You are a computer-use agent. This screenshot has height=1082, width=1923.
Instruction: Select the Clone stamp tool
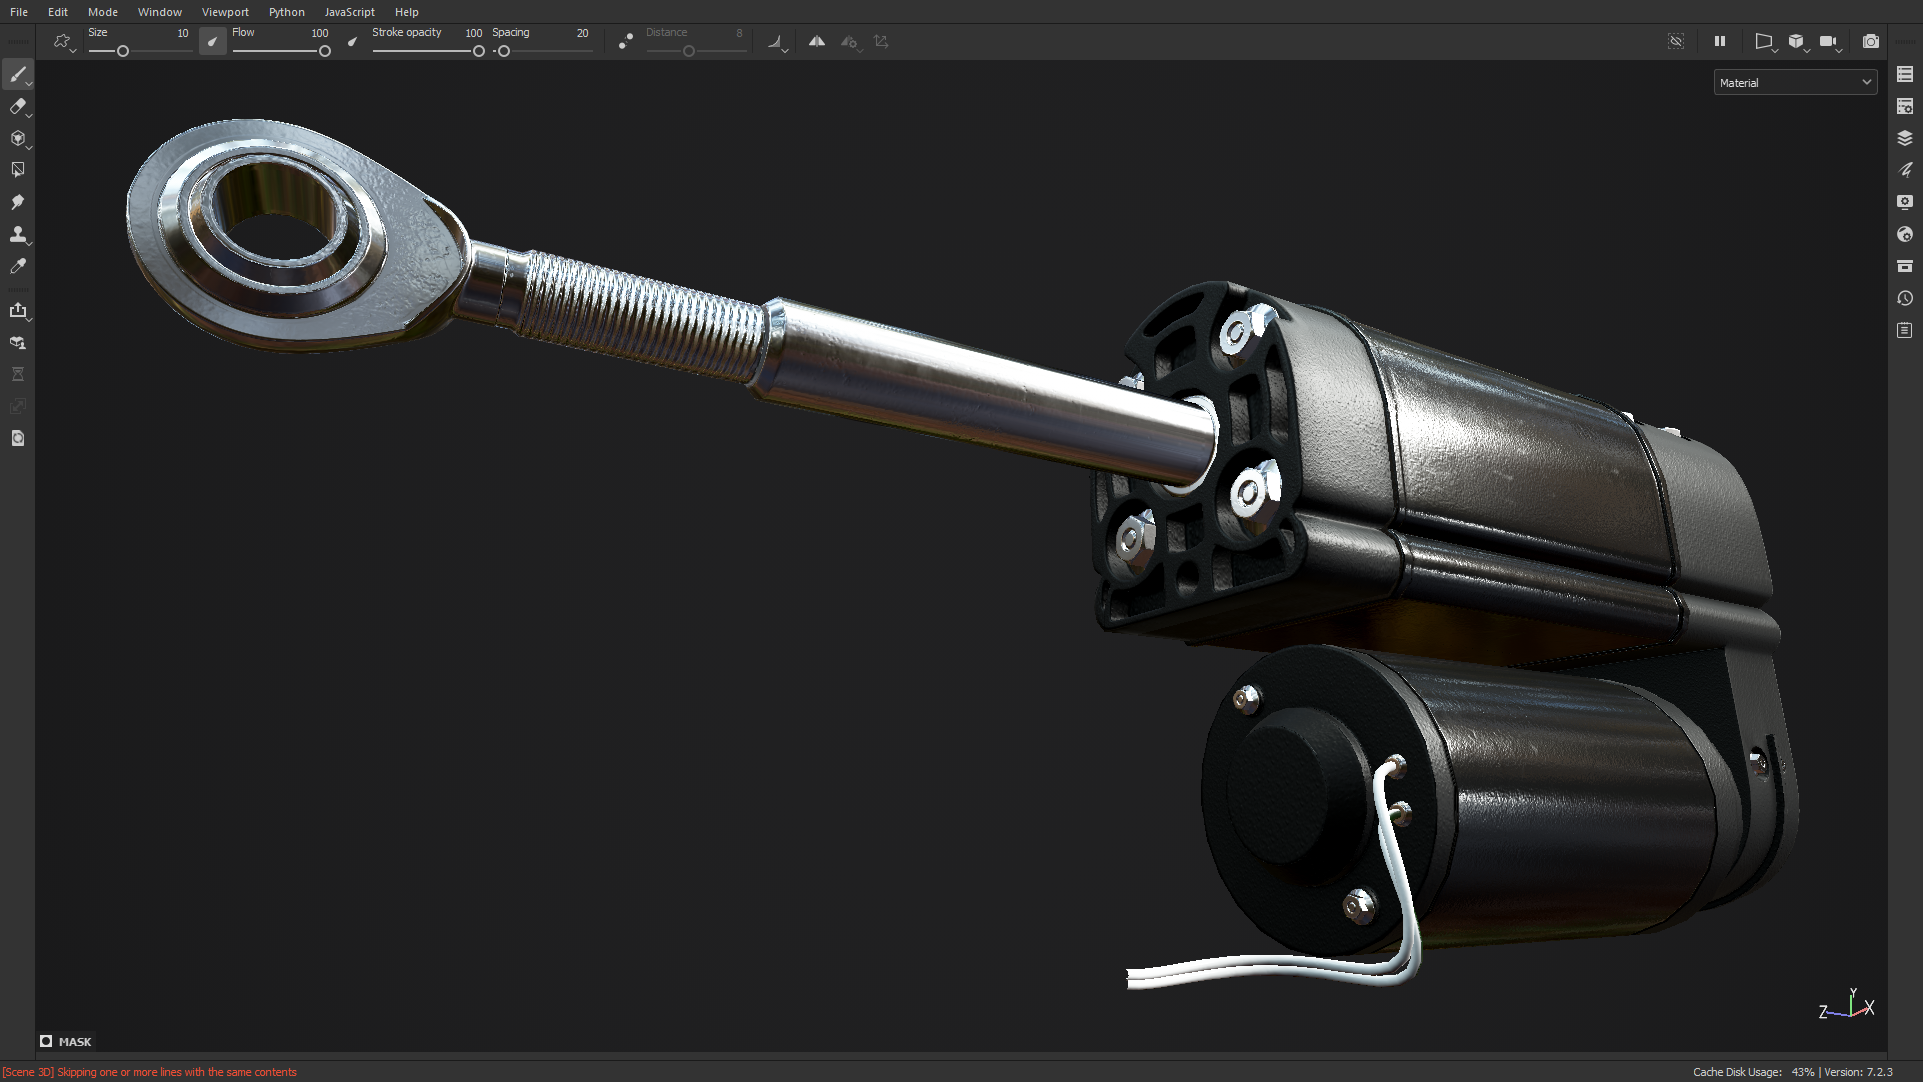[18, 234]
